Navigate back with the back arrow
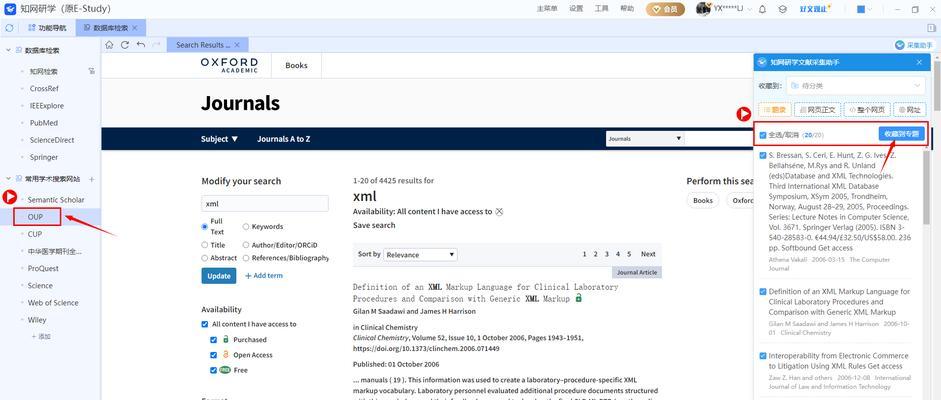 (x=140, y=45)
